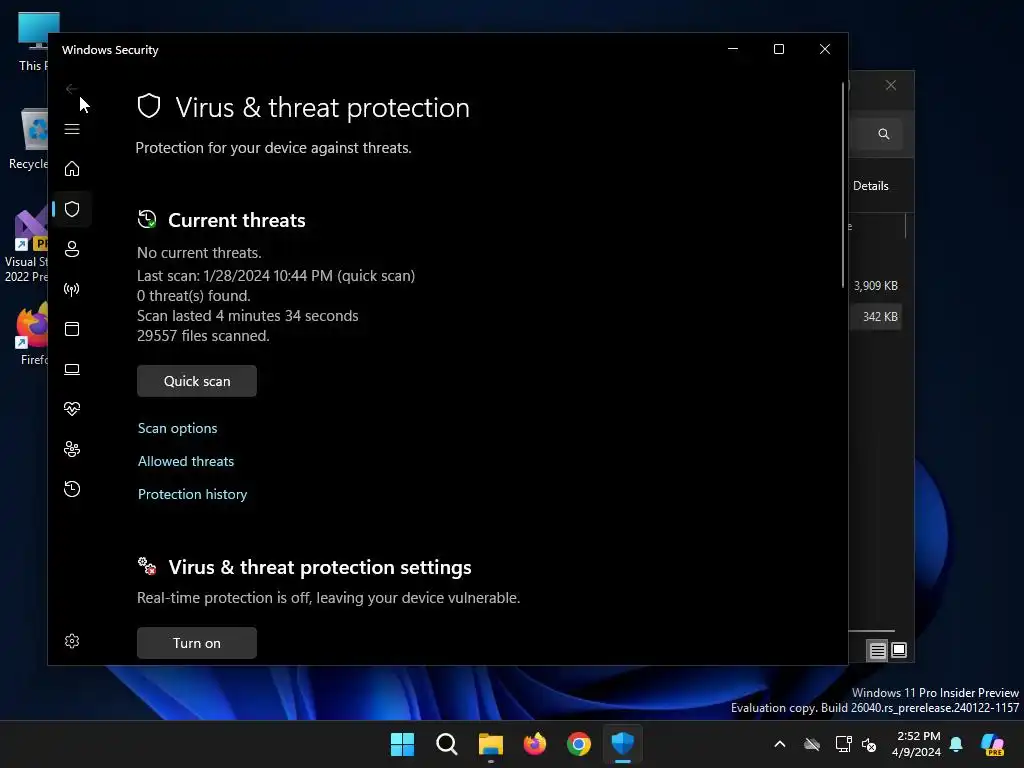The height and width of the screenshot is (768, 1024).
Task: Show hidden system tray icons
Action: tap(780, 744)
